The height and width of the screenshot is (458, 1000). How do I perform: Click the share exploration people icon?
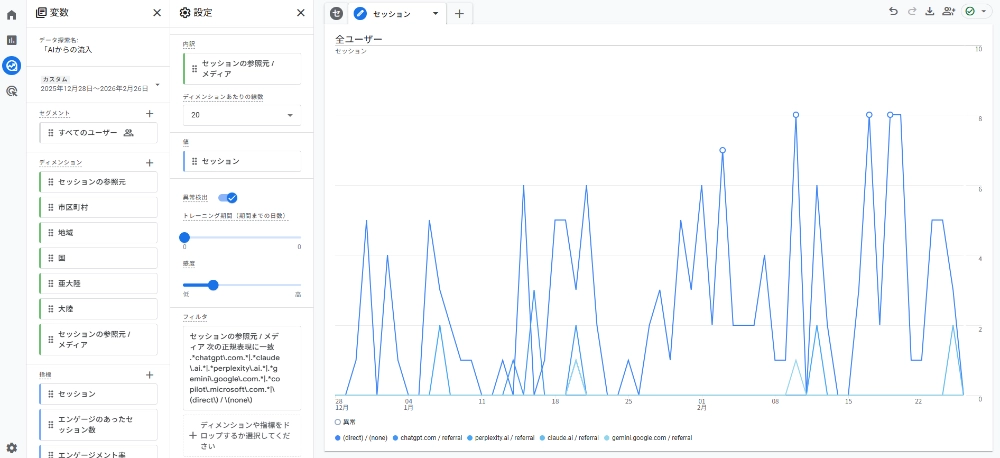(x=948, y=12)
